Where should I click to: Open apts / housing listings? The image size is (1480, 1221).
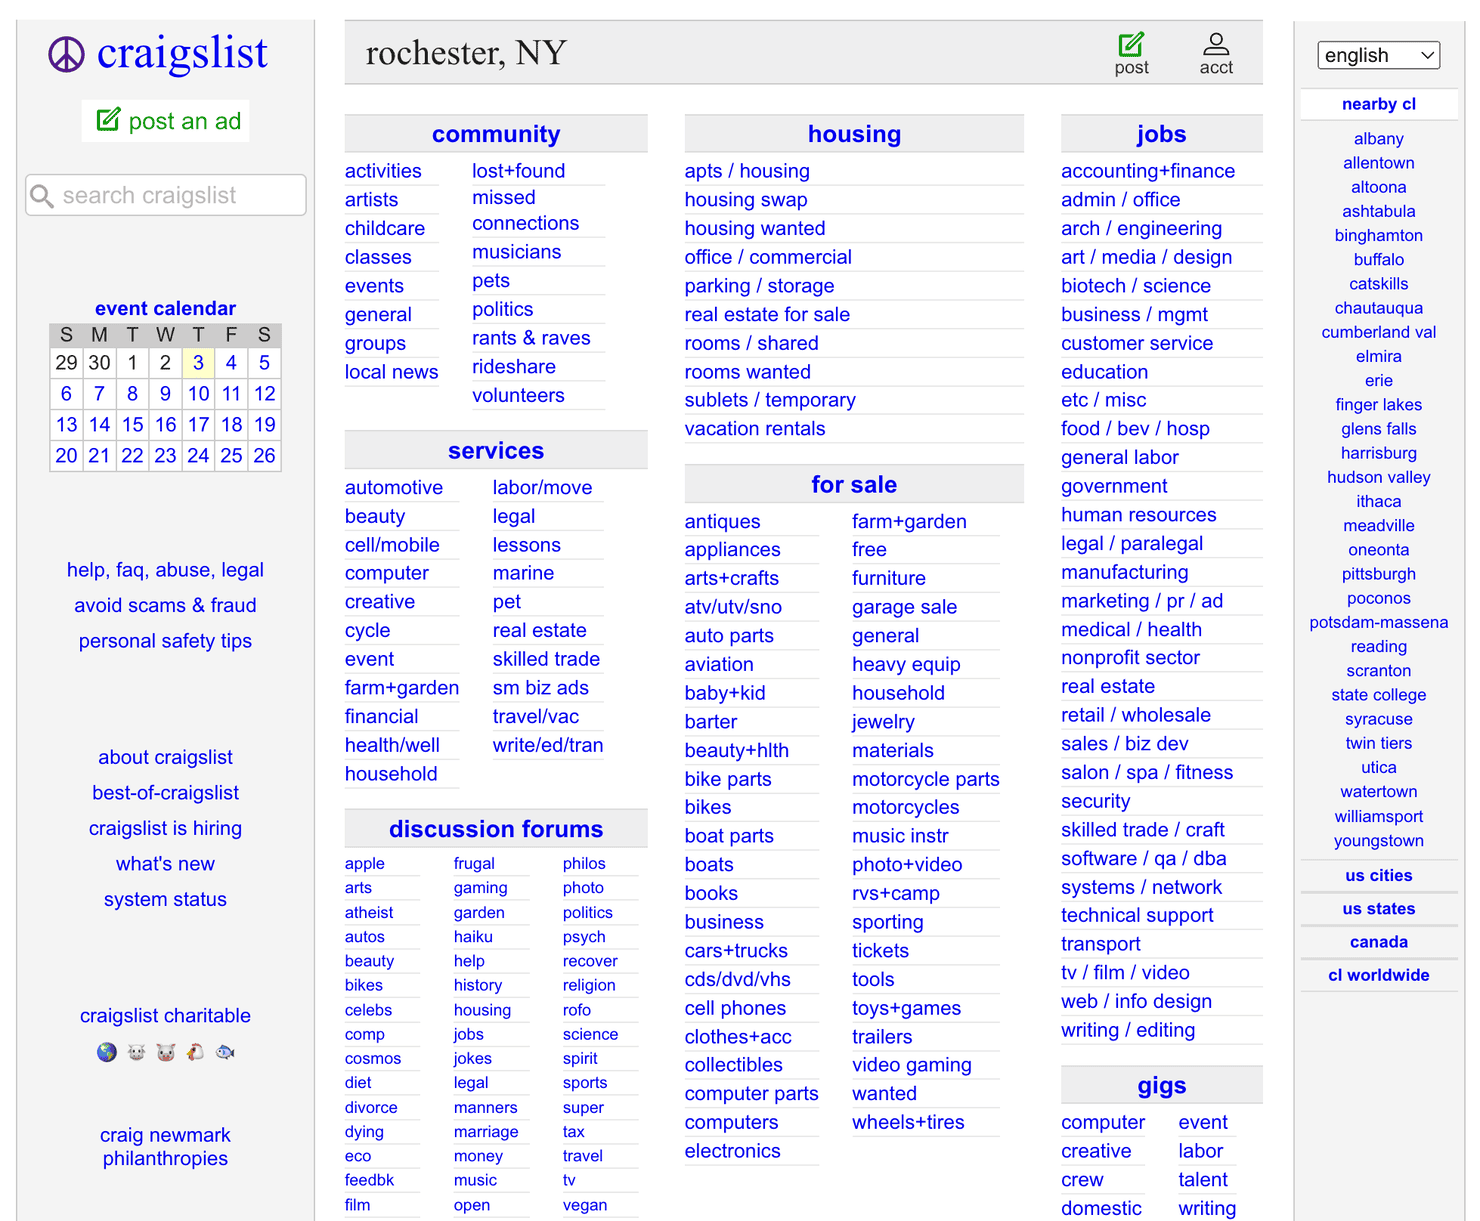point(747,171)
